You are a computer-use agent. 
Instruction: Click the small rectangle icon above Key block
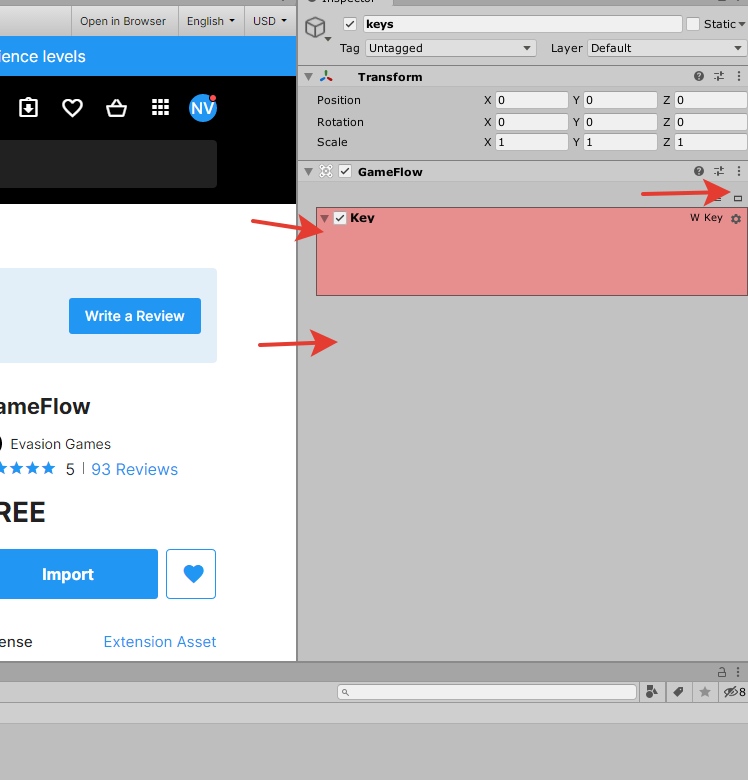[x=738, y=198]
